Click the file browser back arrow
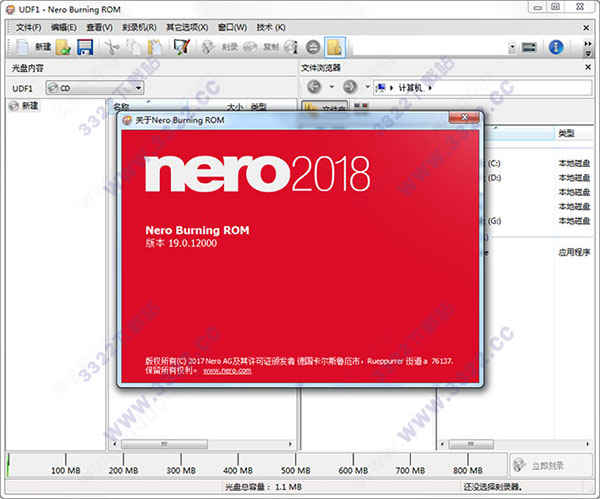This screenshot has height=499, width=600. pyautogui.click(x=314, y=87)
